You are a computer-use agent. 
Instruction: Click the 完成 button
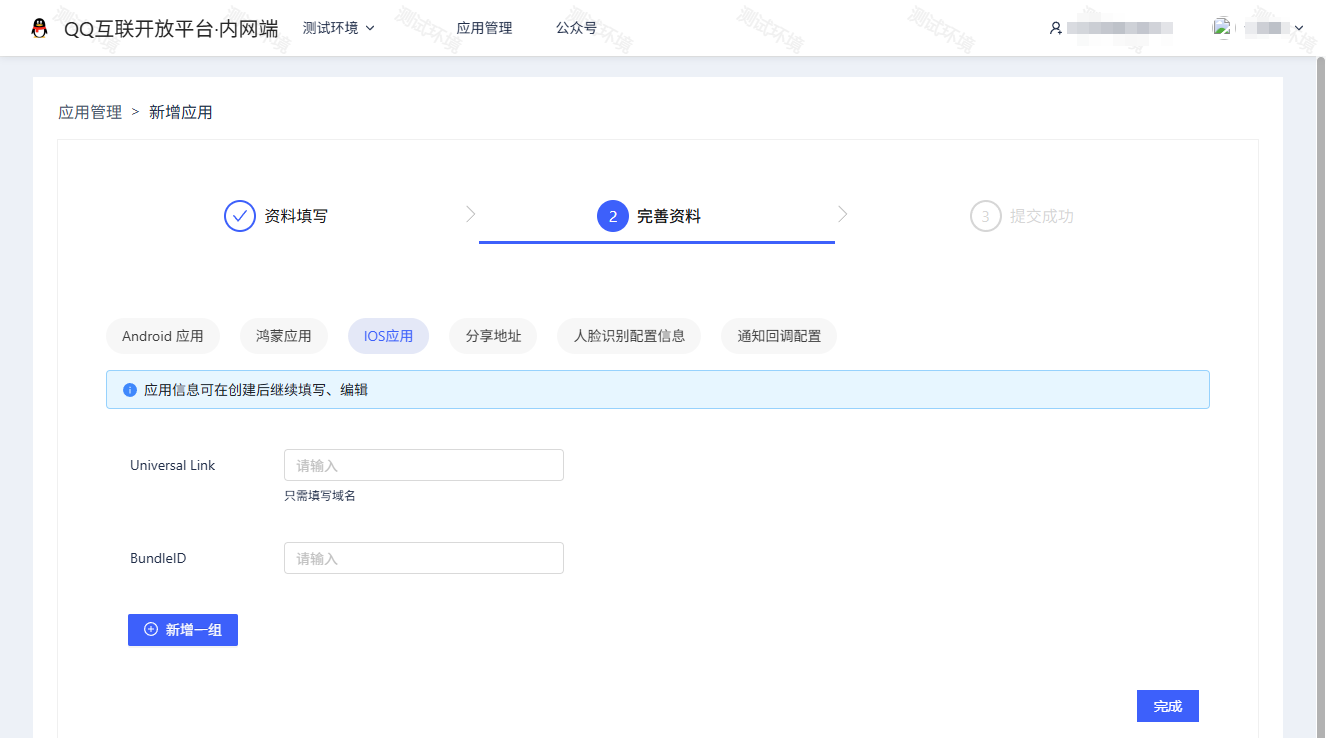click(1168, 706)
